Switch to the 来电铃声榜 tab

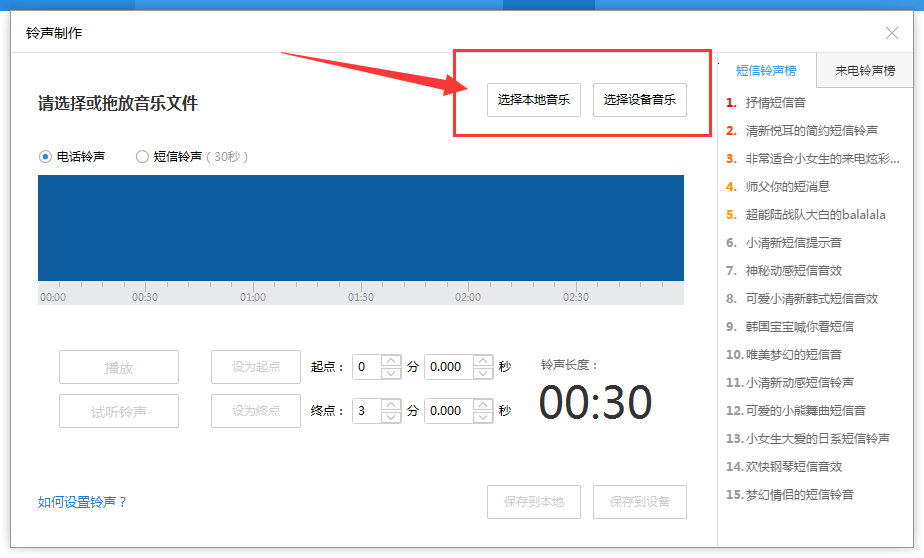865,70
